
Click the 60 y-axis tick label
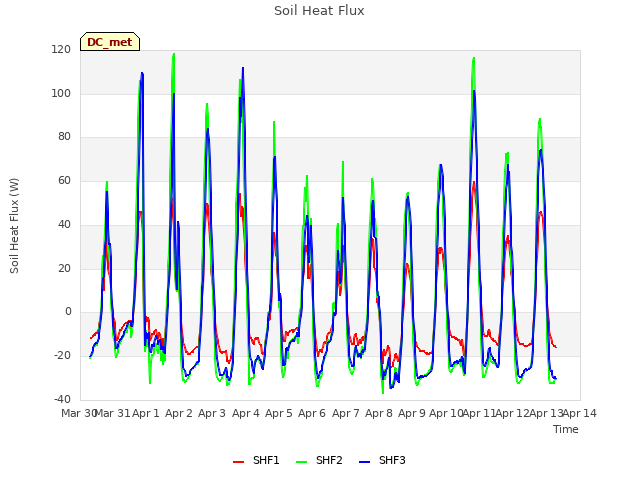pyautogui.click(x=64, y=180)
